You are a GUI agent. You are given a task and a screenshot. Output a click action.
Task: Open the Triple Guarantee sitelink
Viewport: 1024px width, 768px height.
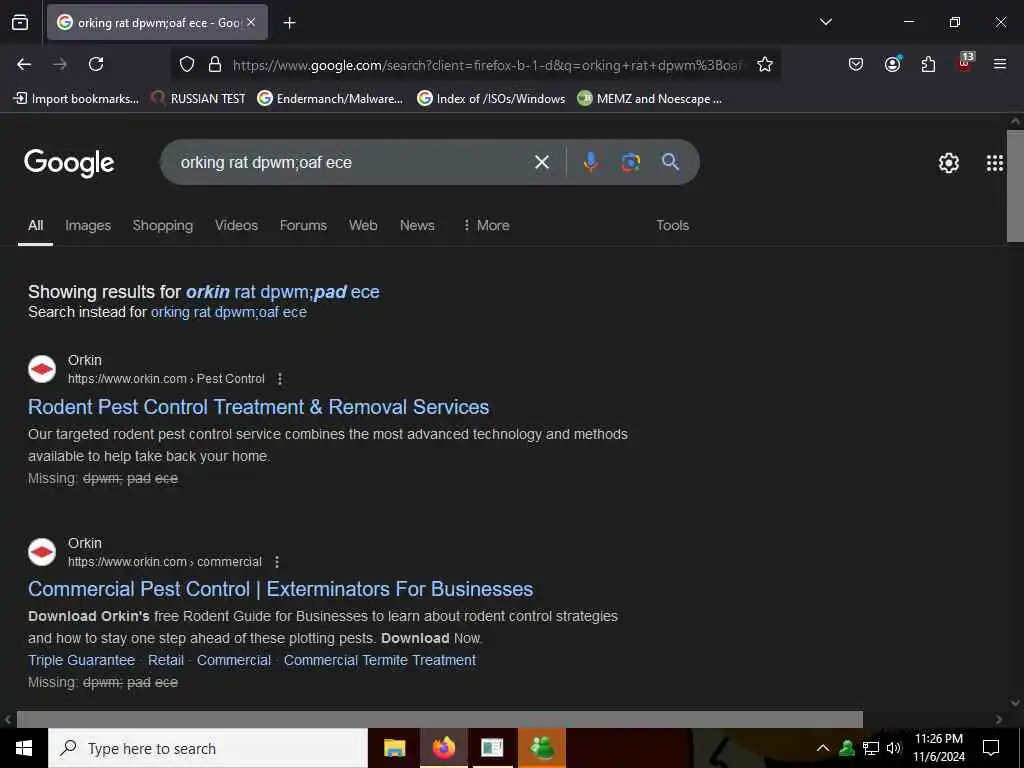[82, 660]
